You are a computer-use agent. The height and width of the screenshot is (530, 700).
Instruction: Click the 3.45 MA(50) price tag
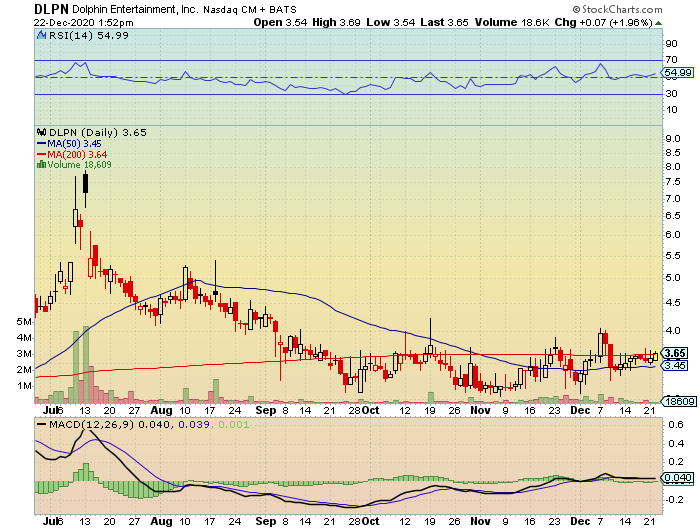[x=675, y=365]
